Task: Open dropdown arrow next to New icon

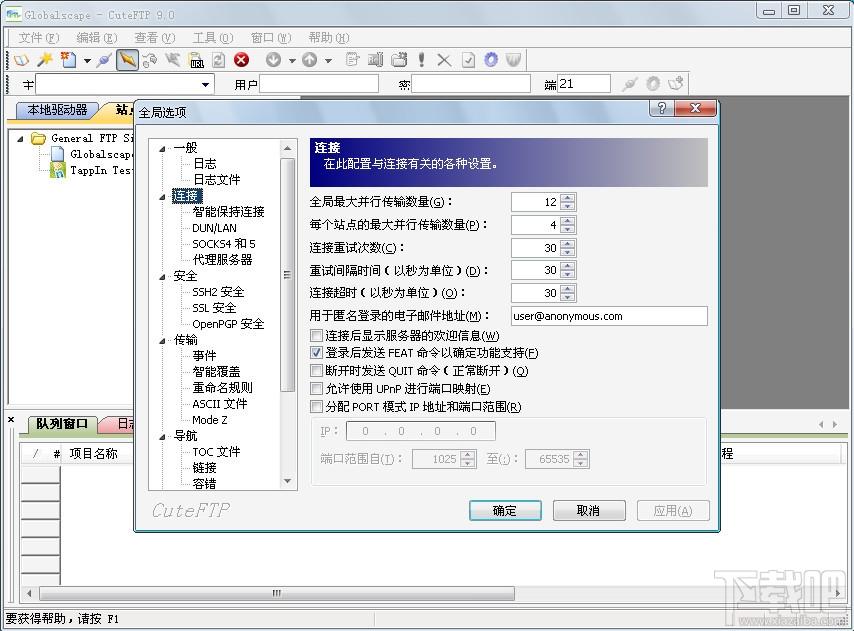Action: pos(87,60)
